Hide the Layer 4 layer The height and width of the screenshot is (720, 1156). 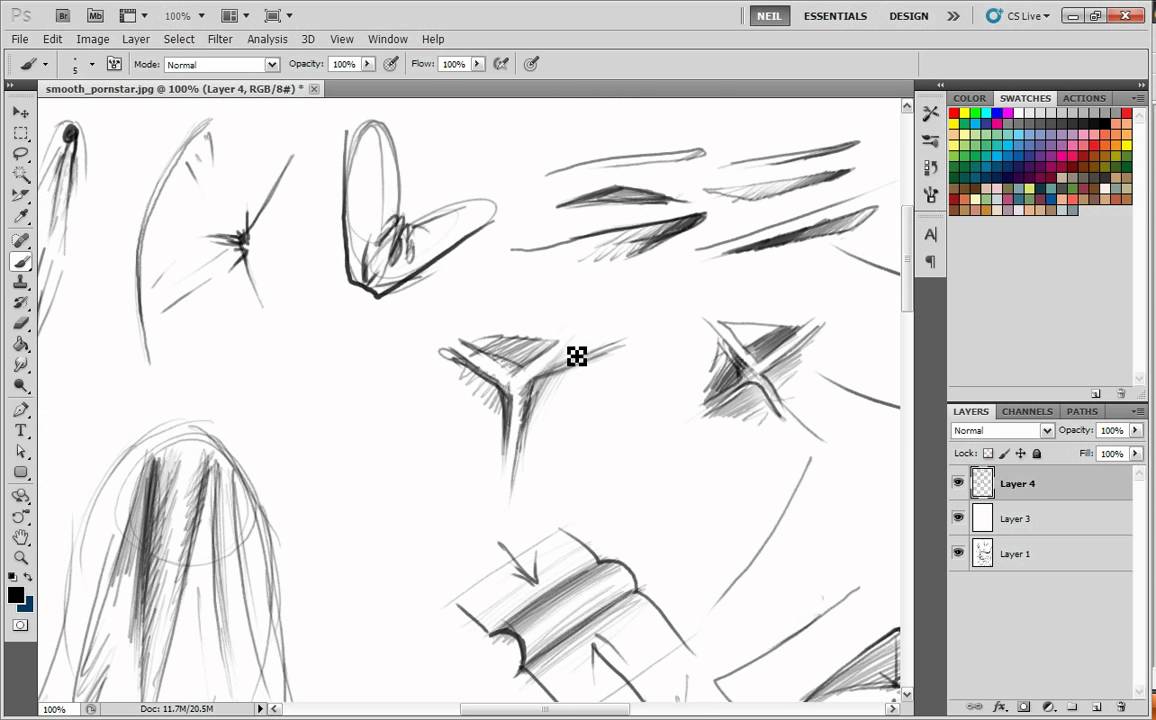click(x=958, y=483)
